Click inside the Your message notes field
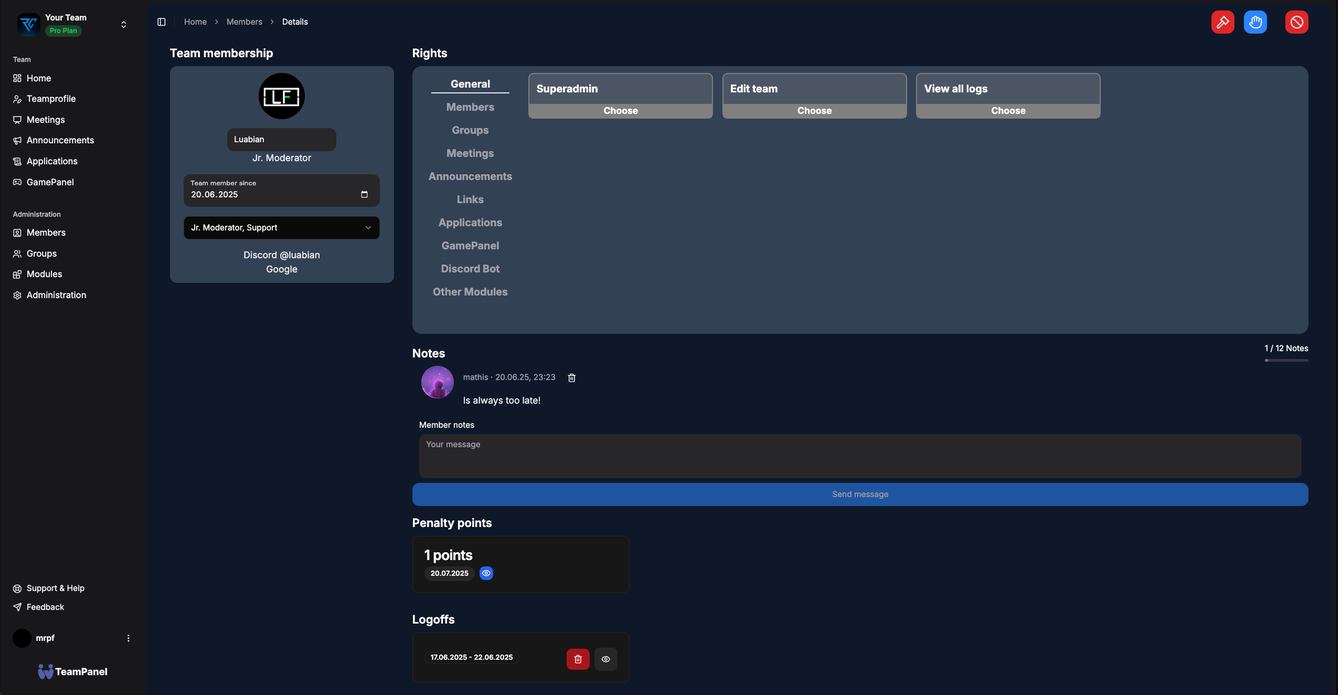Image resolution: width=1338 pixels, height=695 pixels. tap(859, 455)
